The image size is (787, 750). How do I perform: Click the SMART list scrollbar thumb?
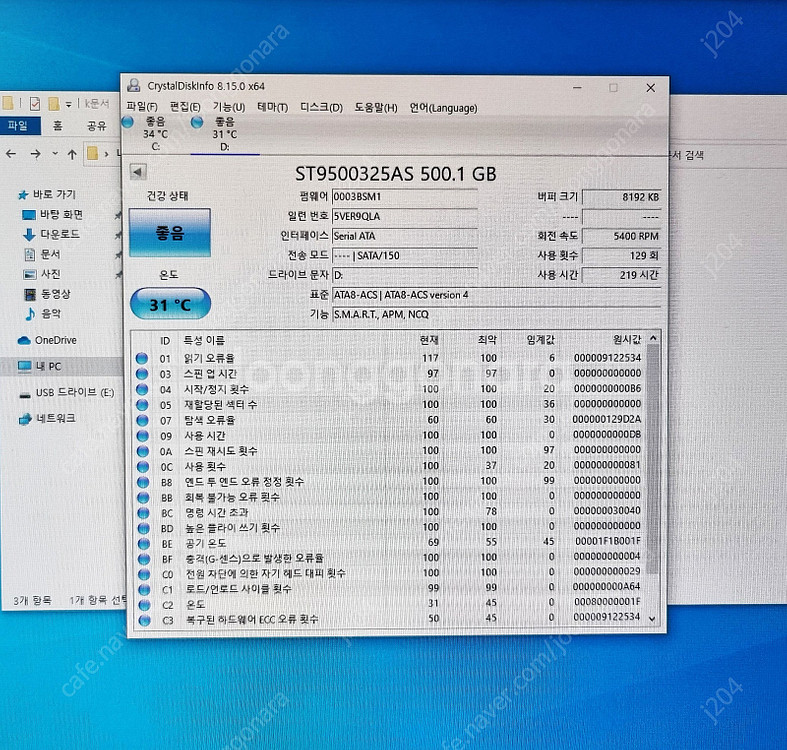coord(652,459)
